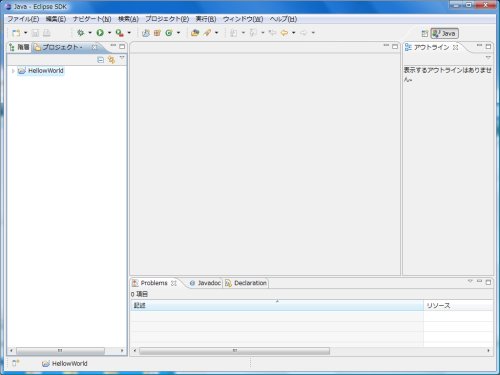
Task: Open the Problems view menu triangle
Action: click(x=470, y=281)
